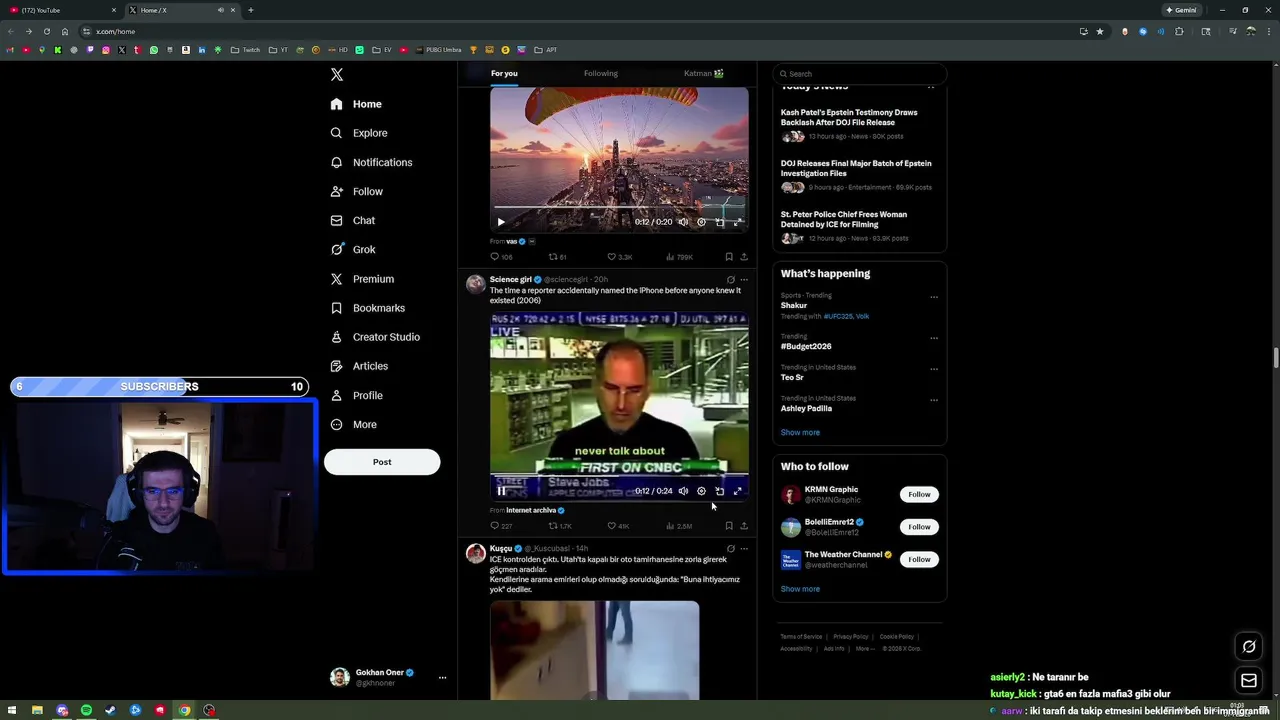
Task: Enter fullscreen on paraglider video
Action: pyautogui.click(x=738, y=222)
